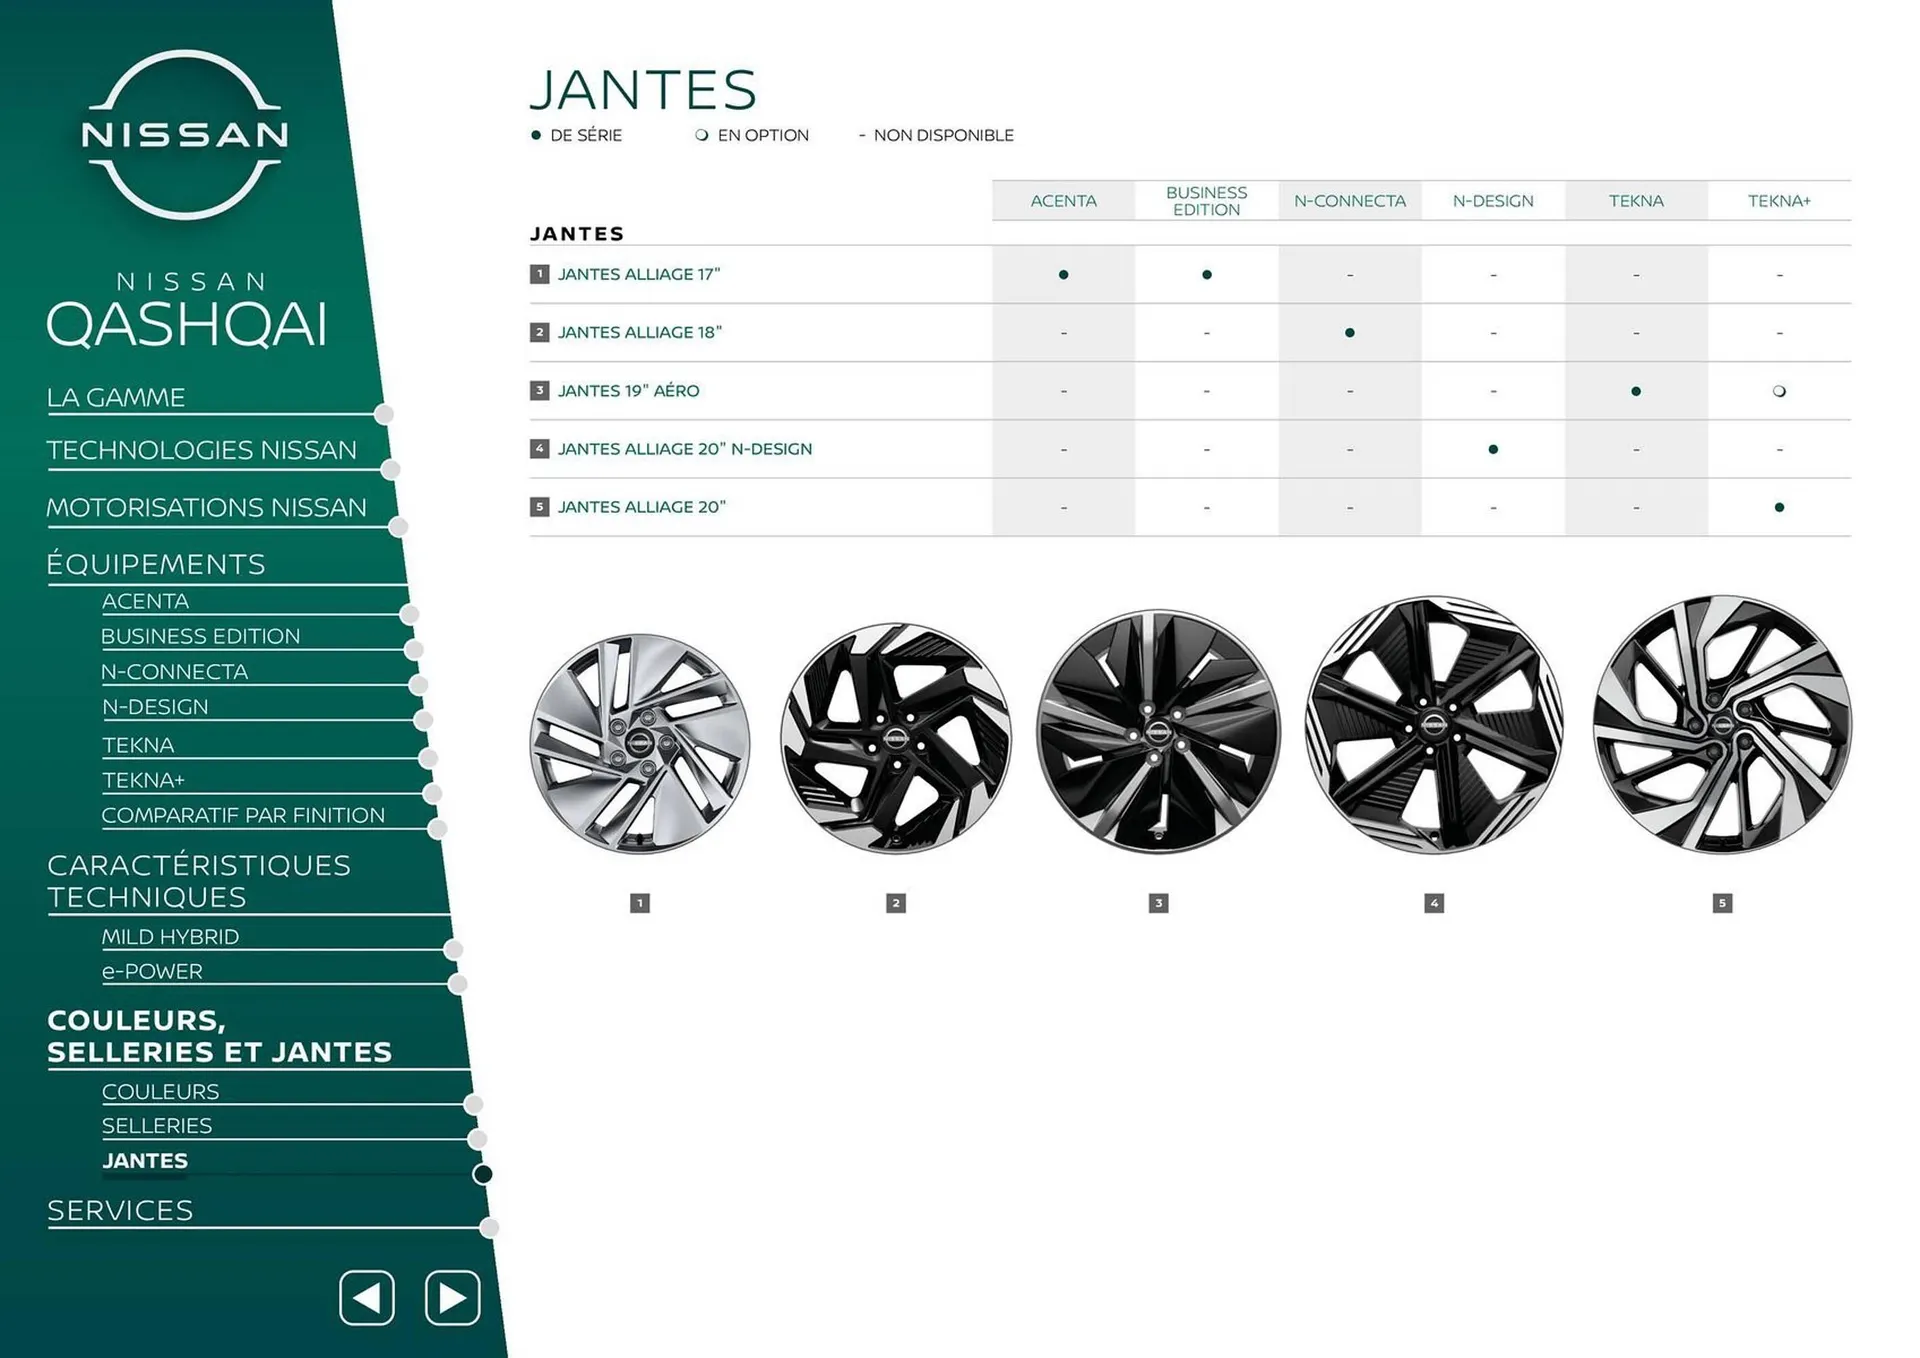Open La Gamme section

point(116,398)
